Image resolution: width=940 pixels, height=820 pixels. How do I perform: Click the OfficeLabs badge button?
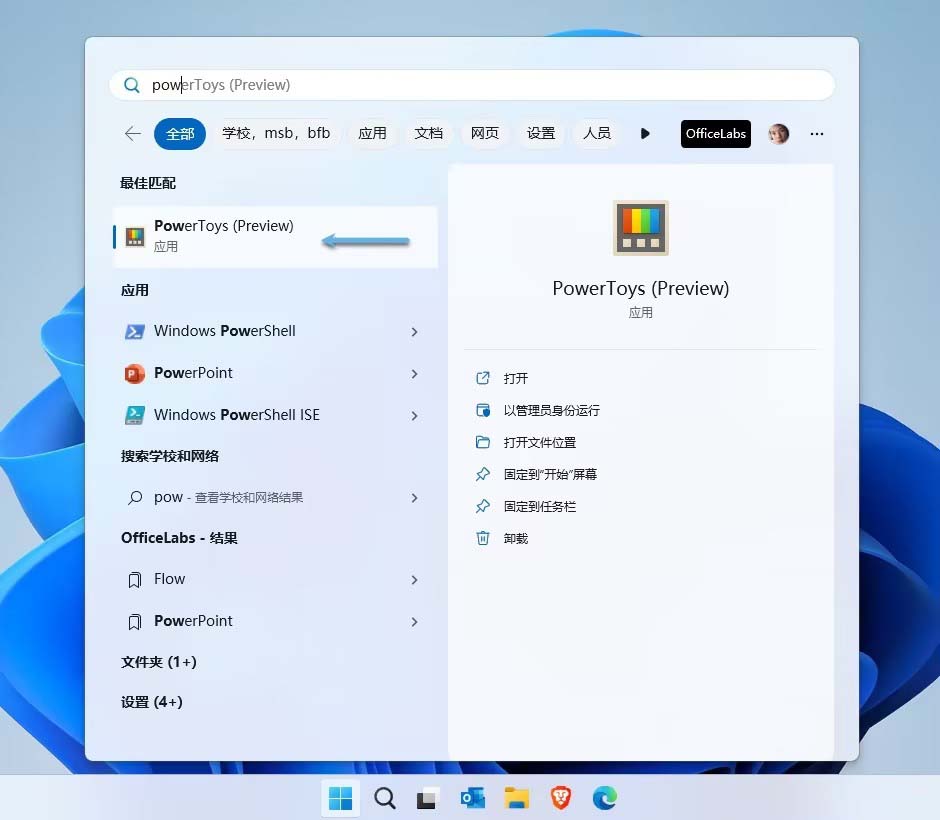(716, 134)
